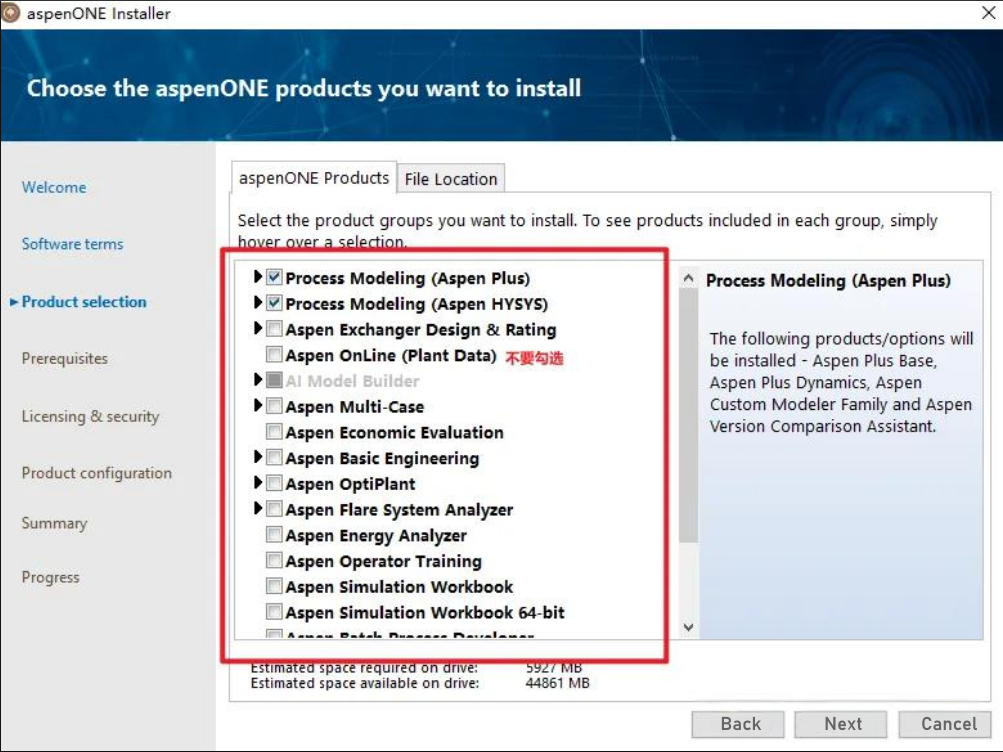This screenshot has height=752, width=1003.
Task: Click the product list scrollbar thumb
Action: tap(688, 416)
